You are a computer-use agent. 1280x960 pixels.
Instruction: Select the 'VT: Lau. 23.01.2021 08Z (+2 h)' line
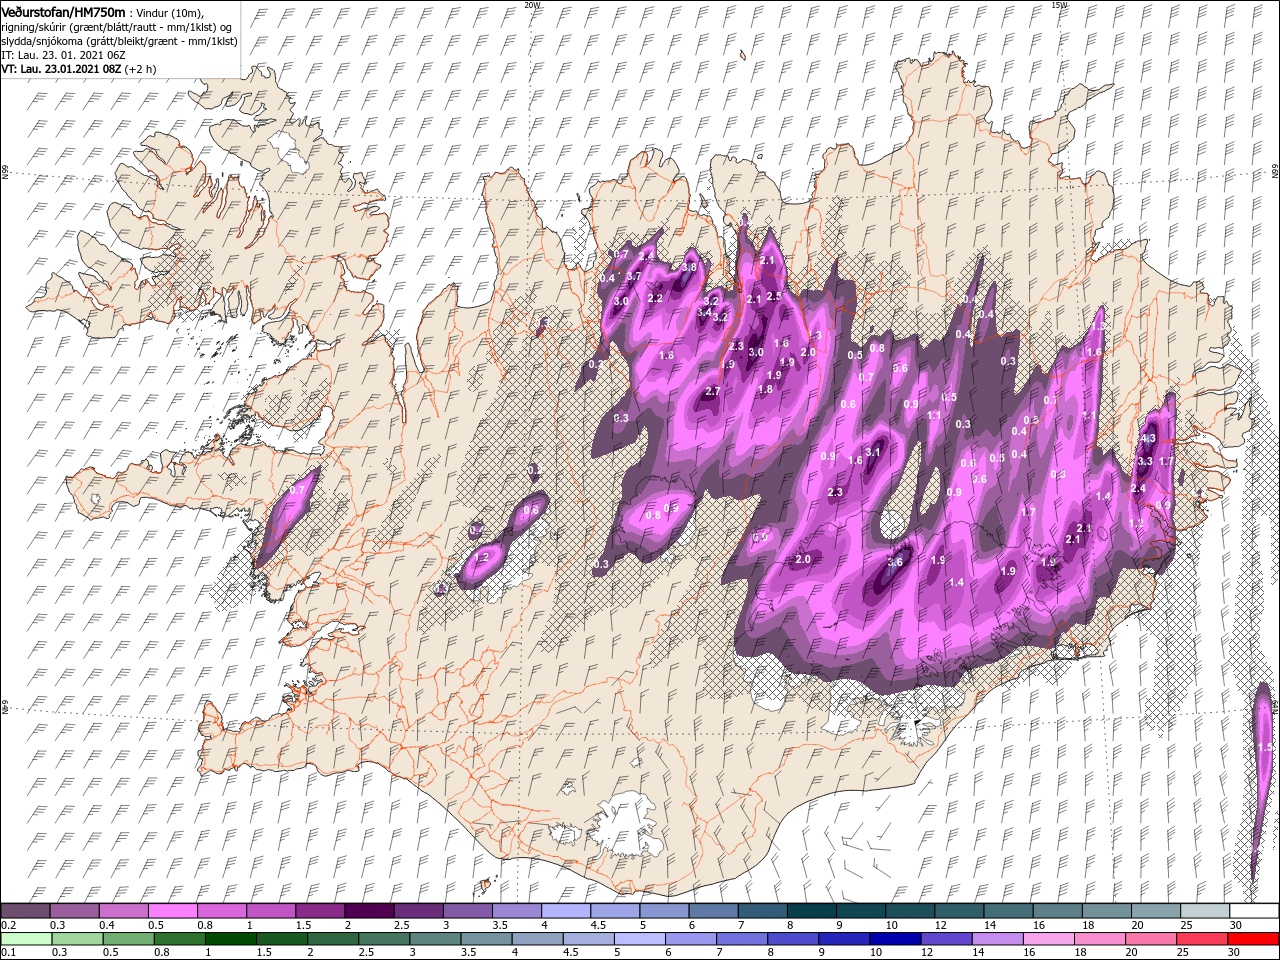pos(77,70)
